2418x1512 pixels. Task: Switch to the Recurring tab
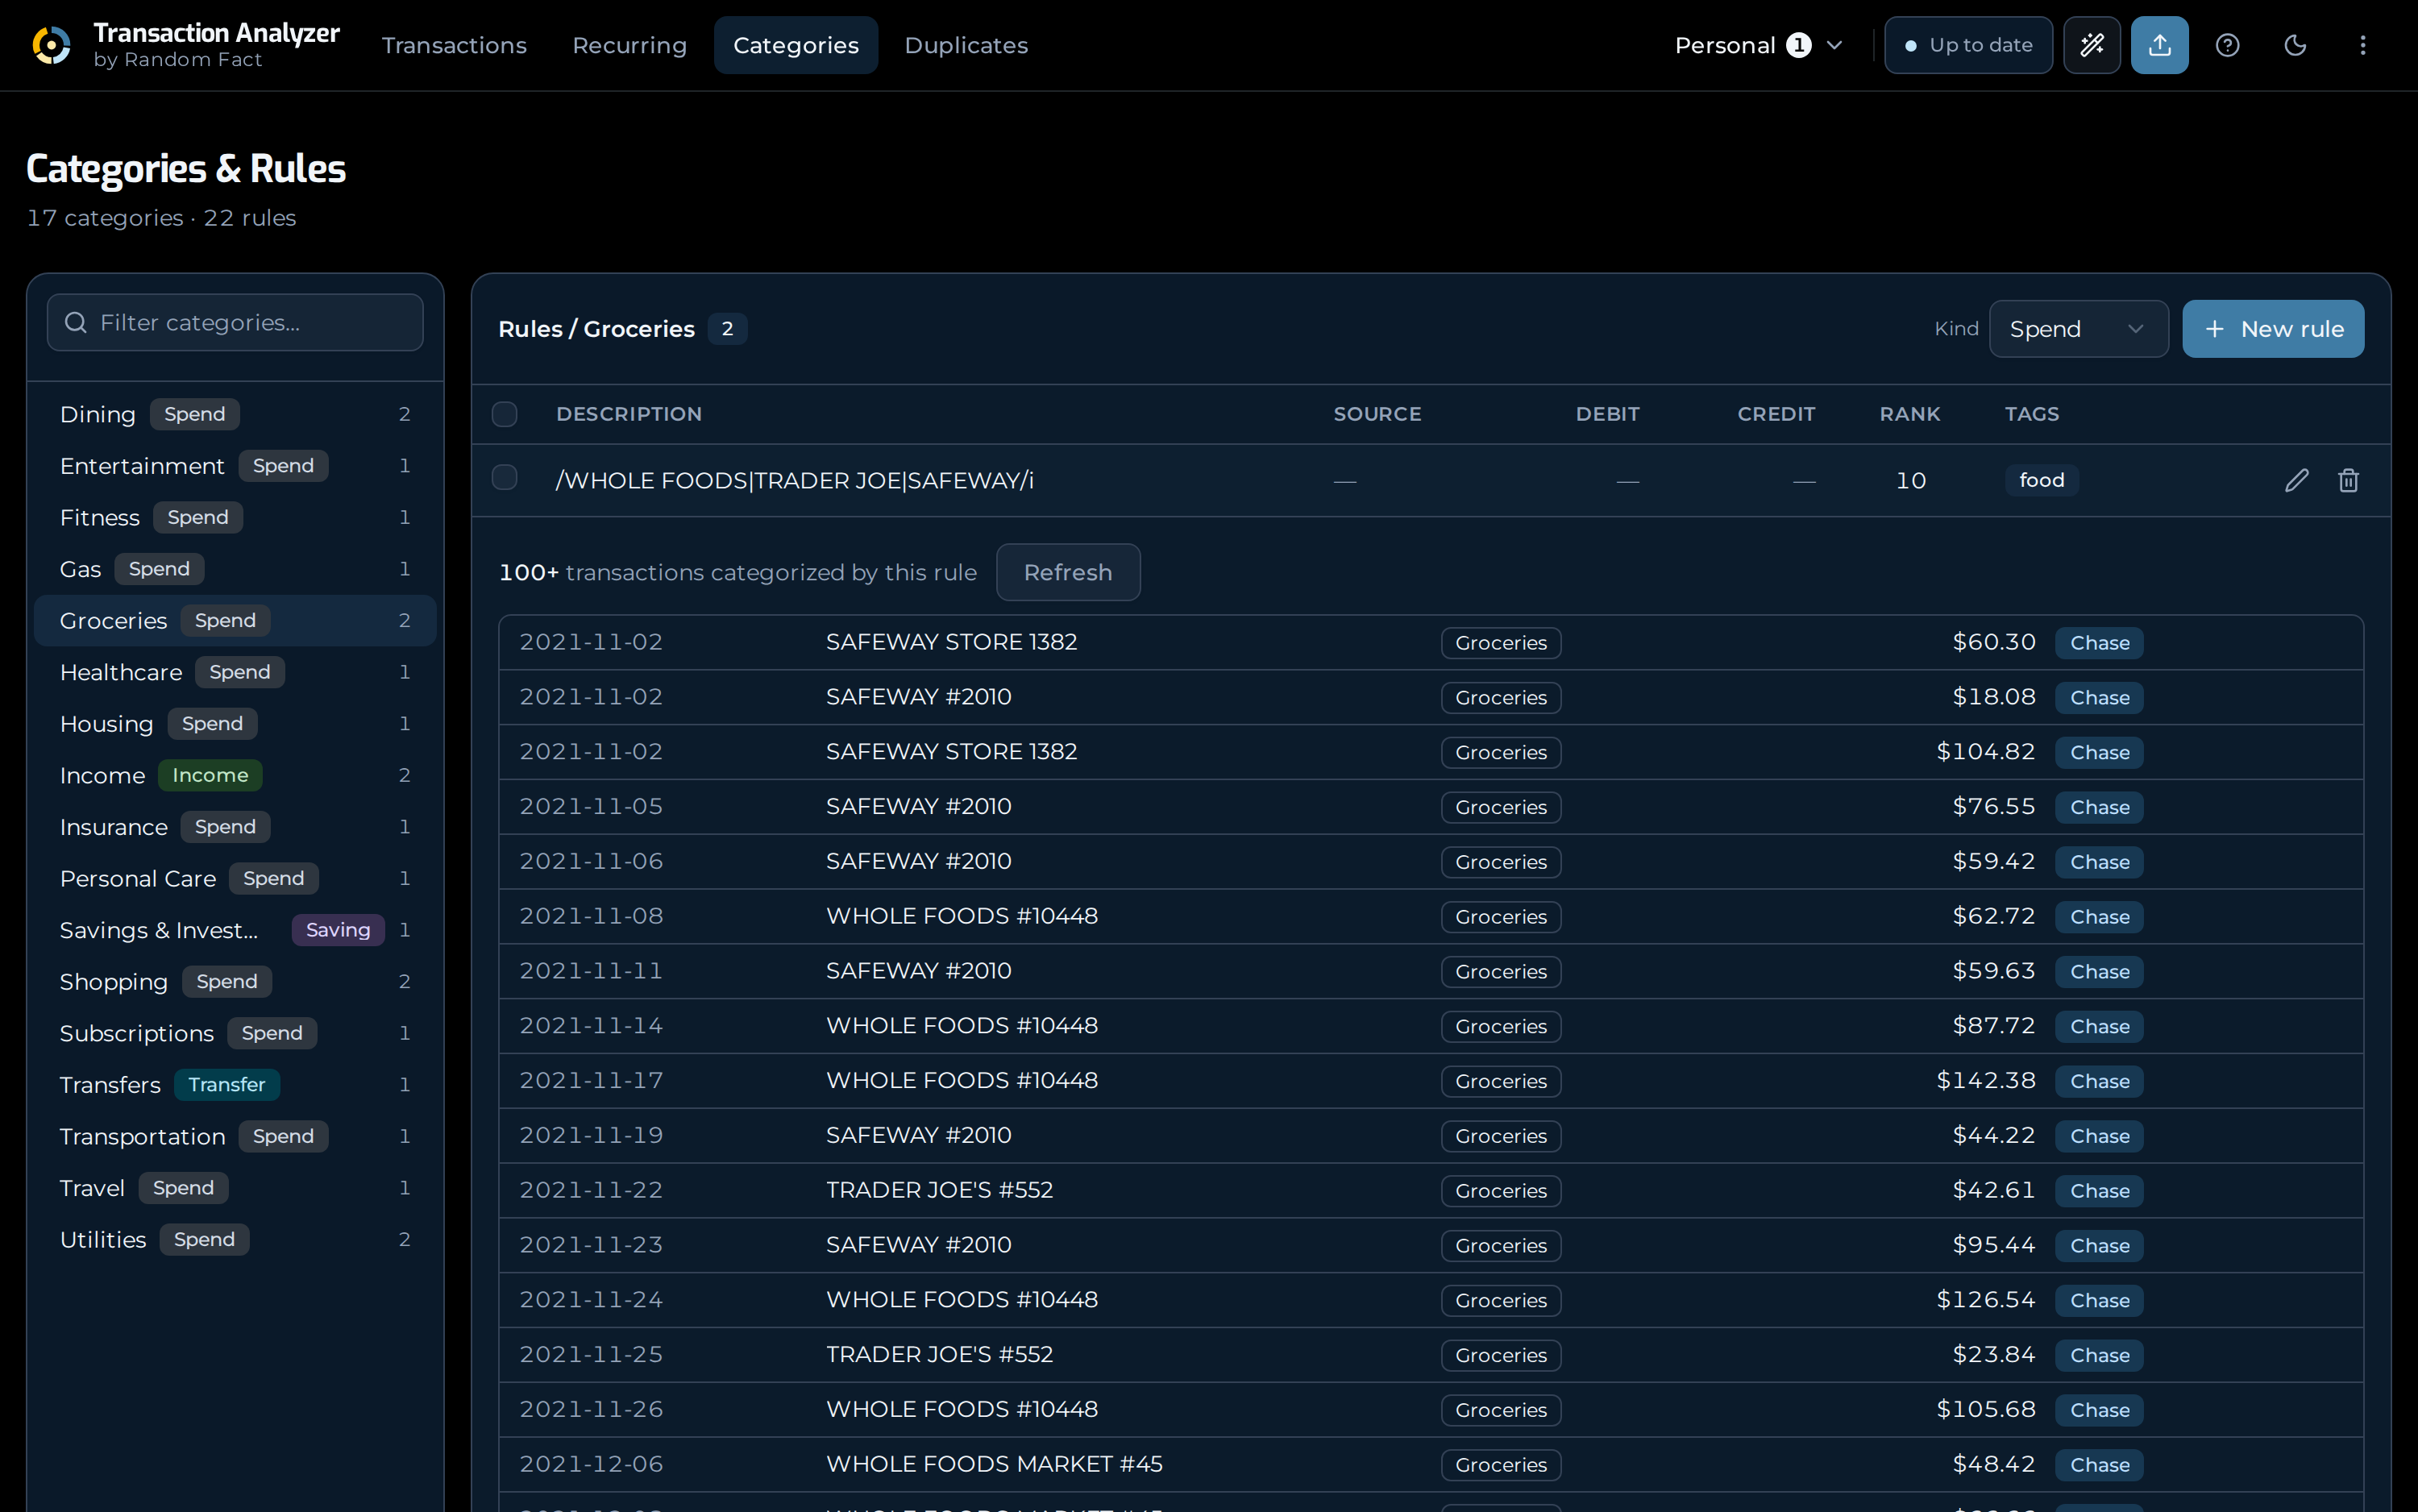coord(629,45)
